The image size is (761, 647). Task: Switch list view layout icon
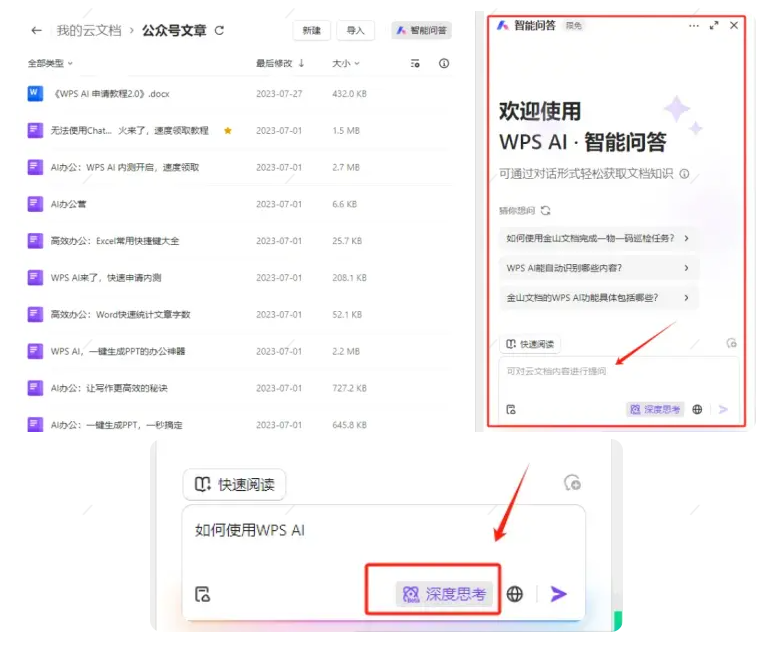tap(415, 63)
